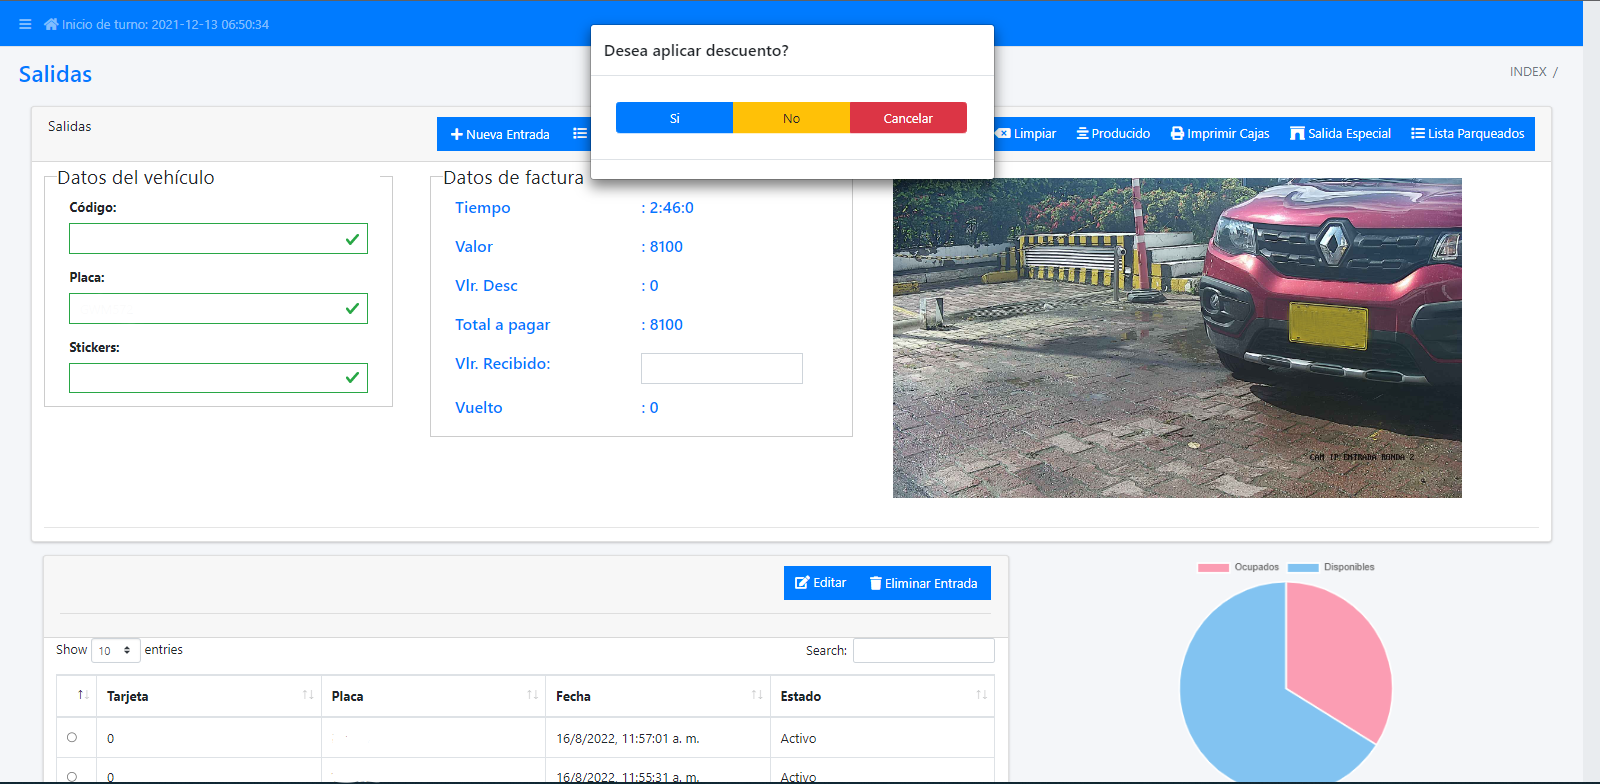Click the printer icon for Imprimir Cajas
Viewport: 1600px width, 784px height.
point(1177,134)
